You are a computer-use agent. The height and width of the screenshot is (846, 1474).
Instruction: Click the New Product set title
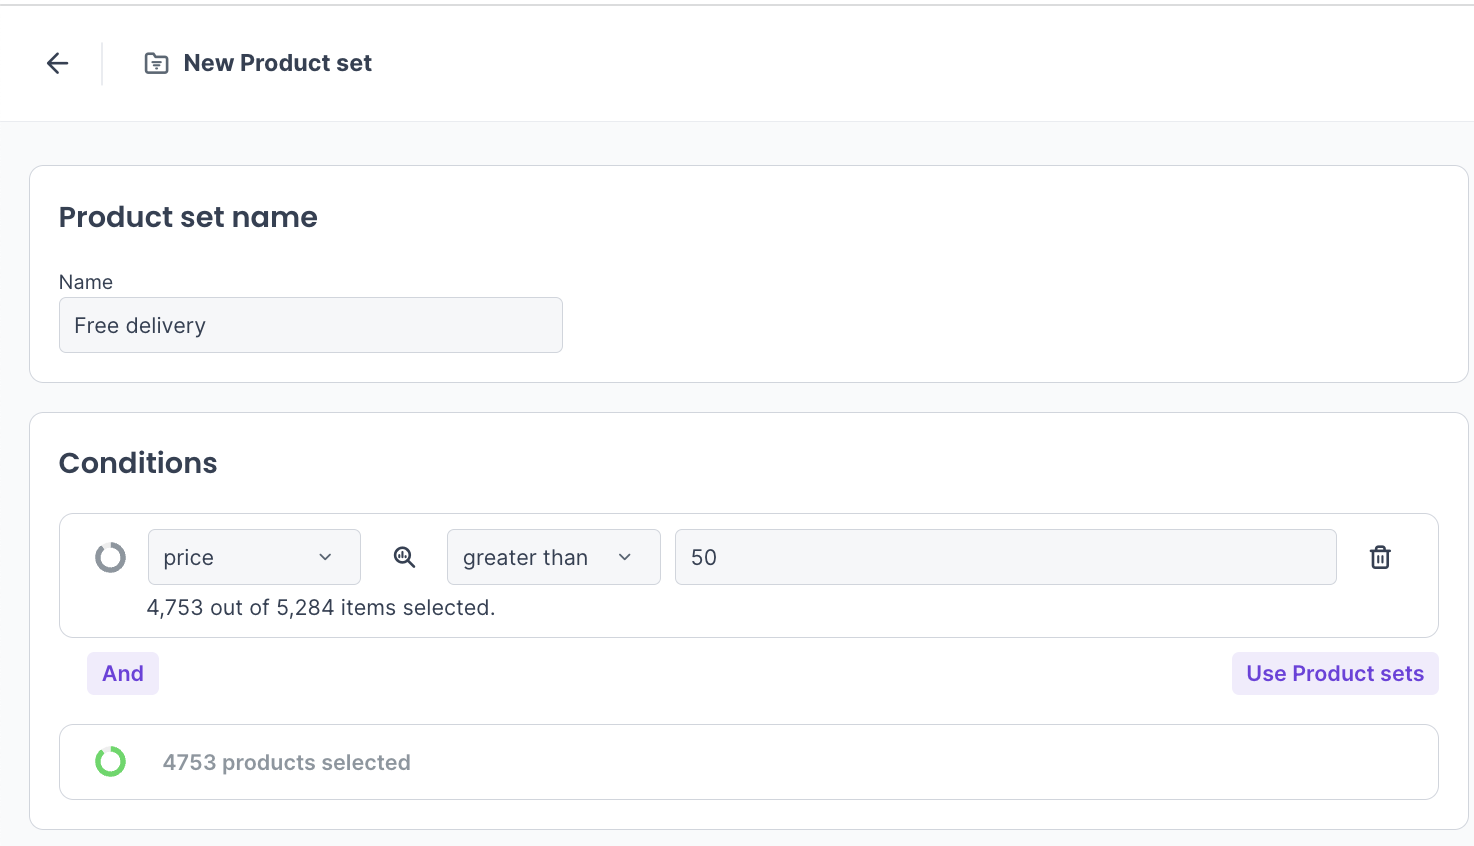[277, 64]
